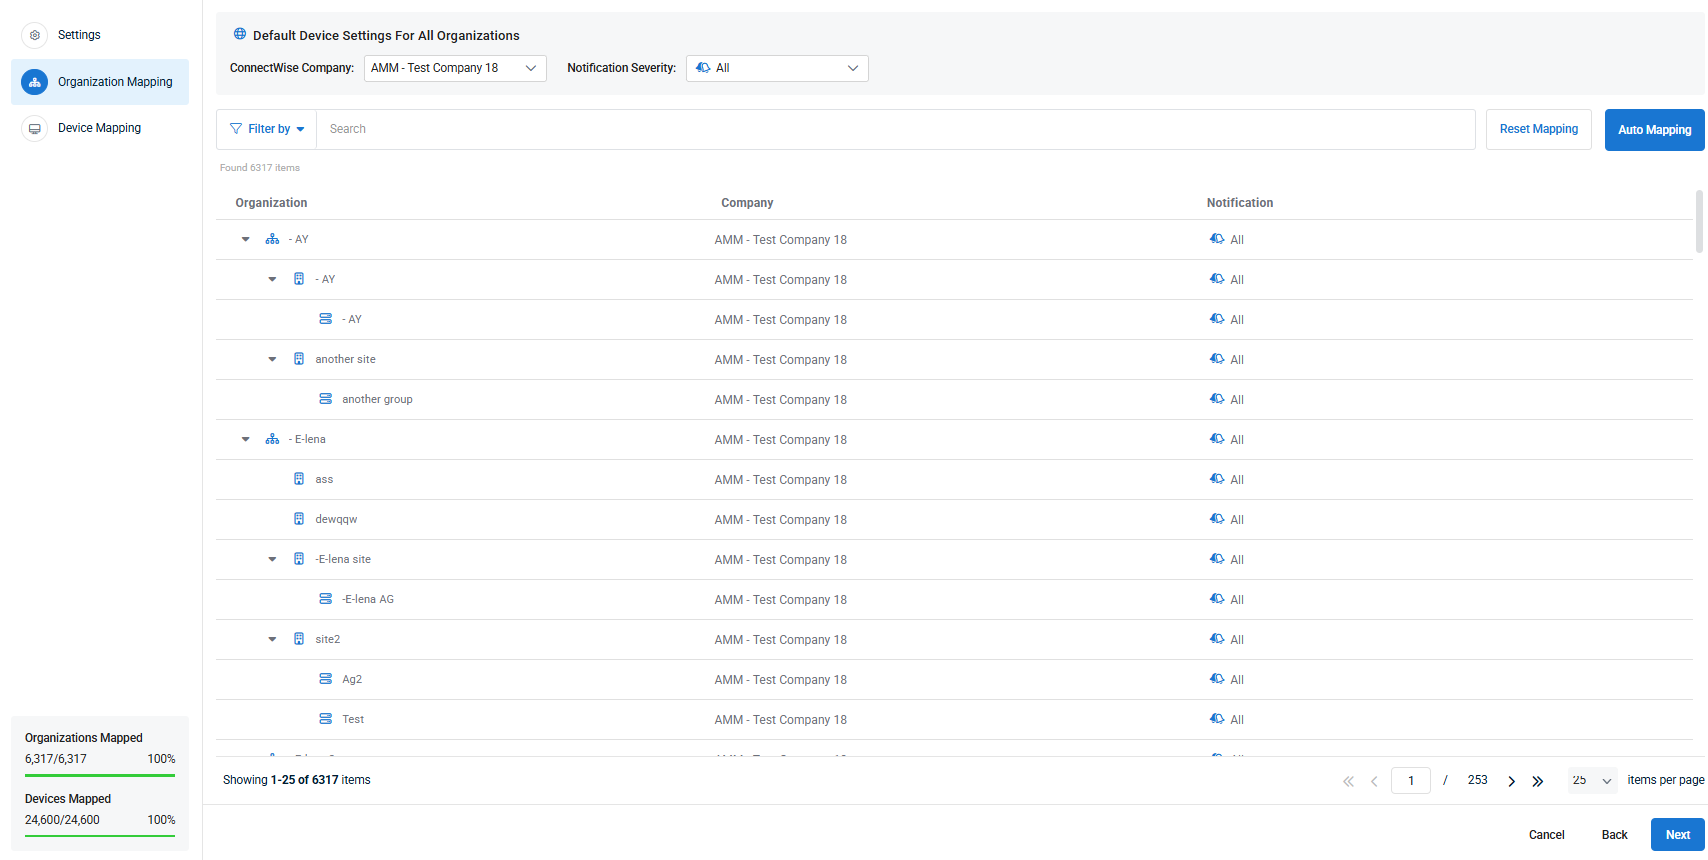Click the group icon next to Test

(x=325, y=719)
